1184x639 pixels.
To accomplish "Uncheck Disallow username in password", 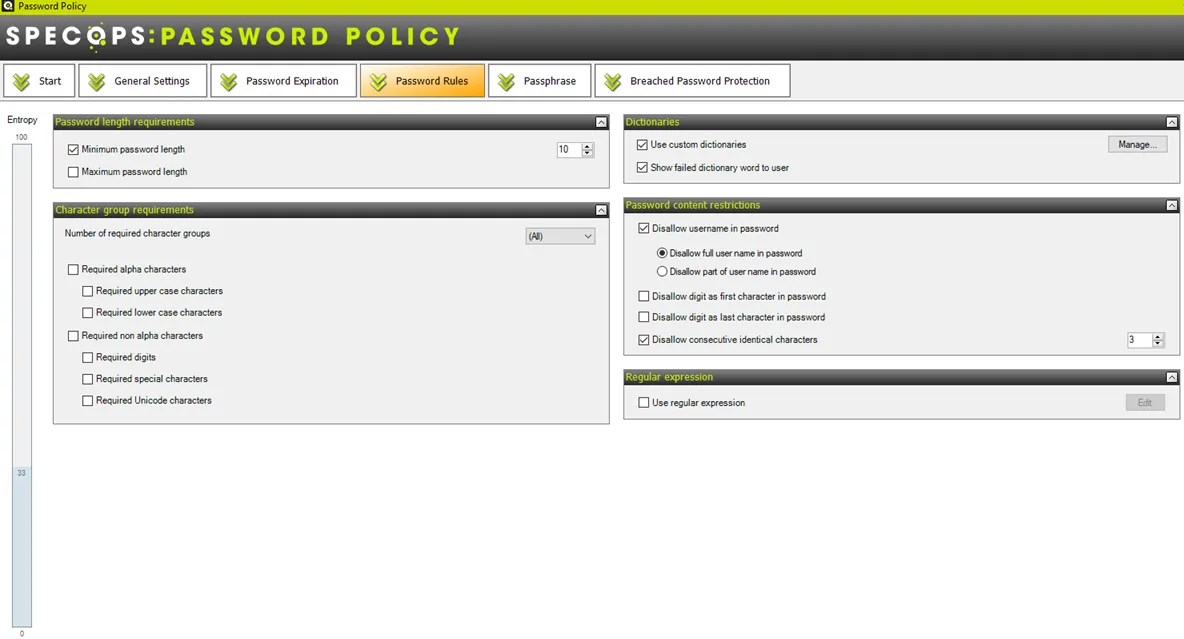I will (644, 228).
